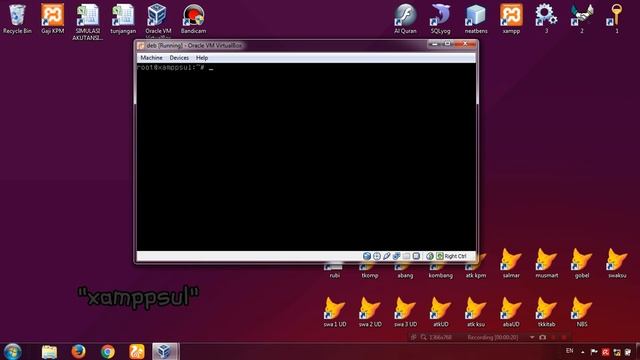The width and height of the screenshot is (640, 360).
Task: Click the mouse integration icon in VM status bar
Action: [x=429, y=256]
